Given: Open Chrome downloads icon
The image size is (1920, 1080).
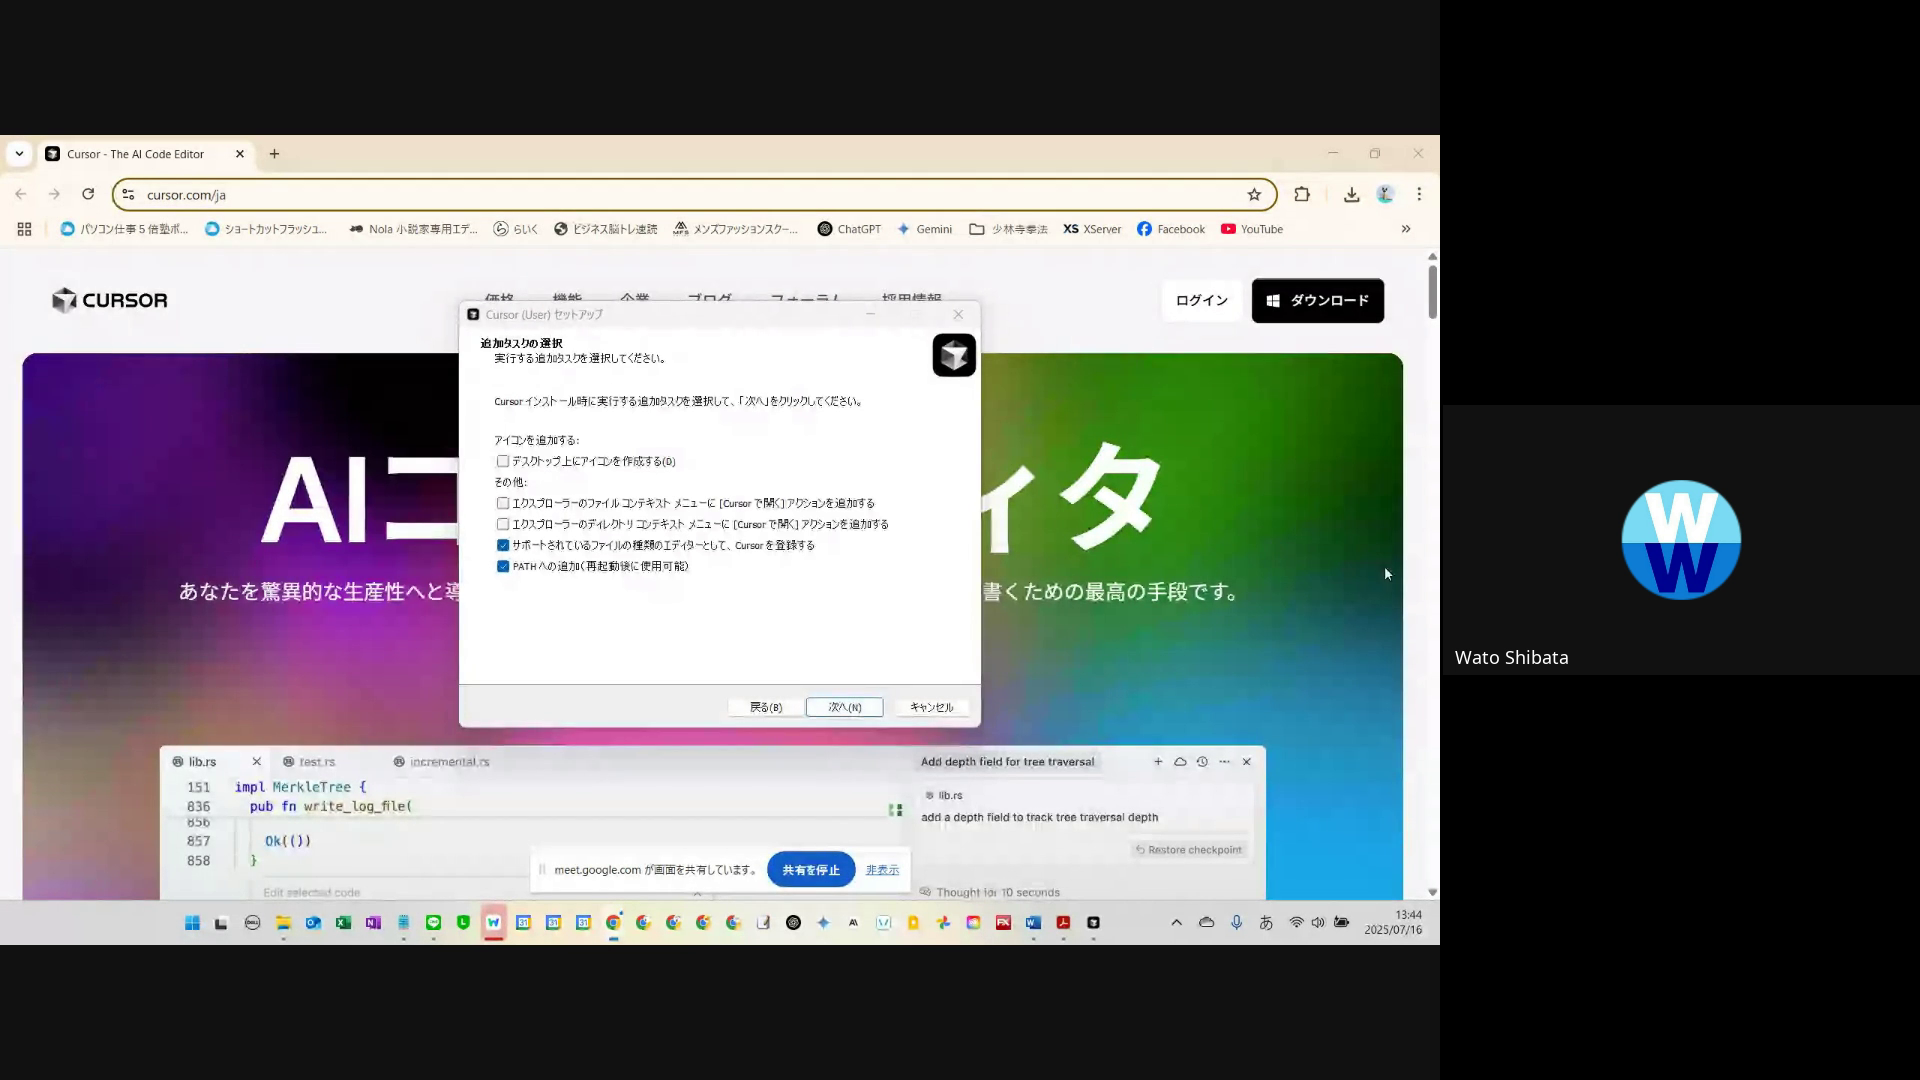Looking at the screenshot, I should coord(1351,194).
